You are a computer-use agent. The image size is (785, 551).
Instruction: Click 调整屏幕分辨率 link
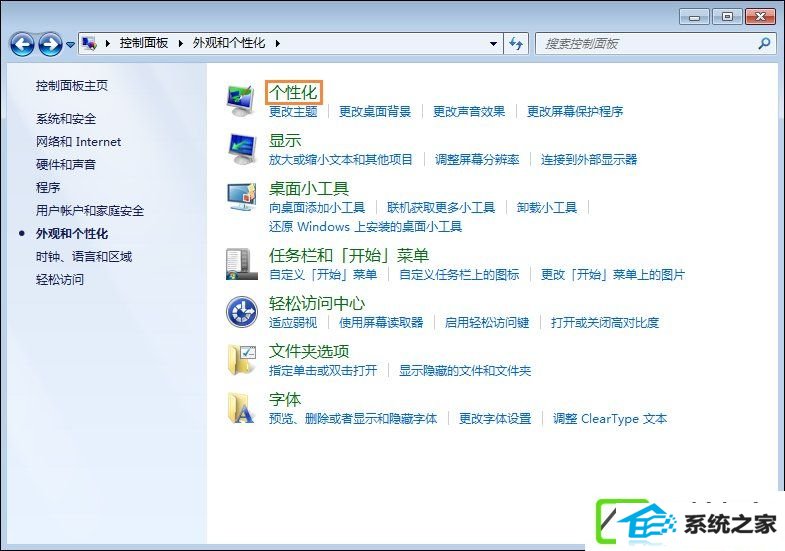[477, 160]
